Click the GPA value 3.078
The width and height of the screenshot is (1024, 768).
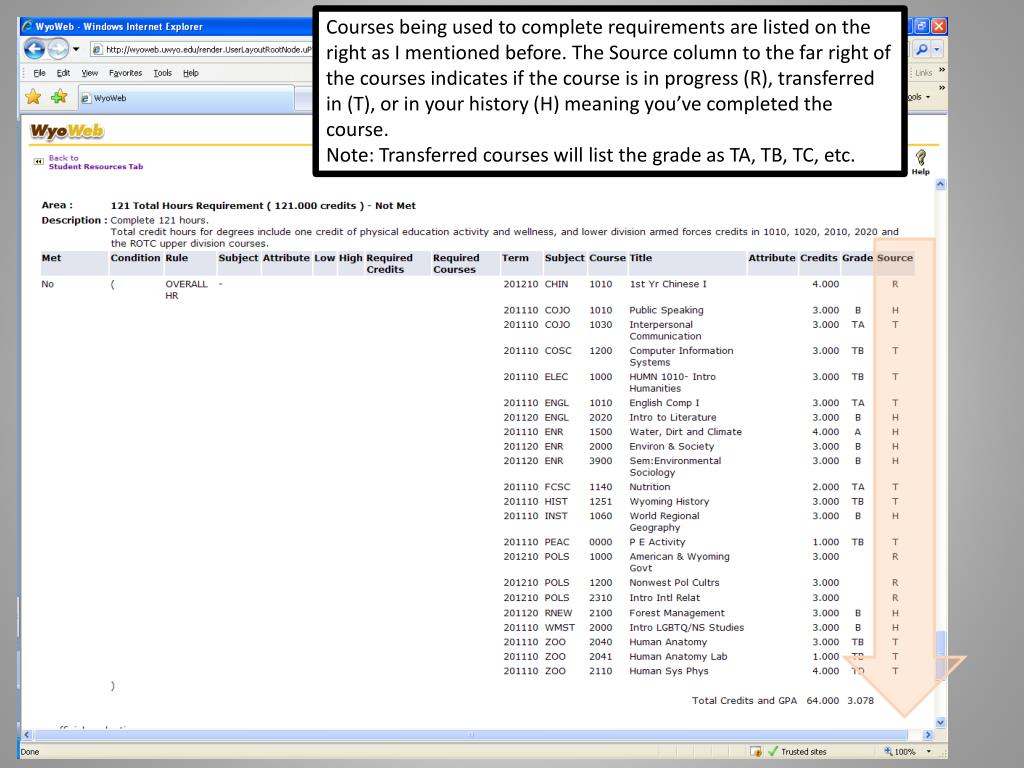click(861, 701)
